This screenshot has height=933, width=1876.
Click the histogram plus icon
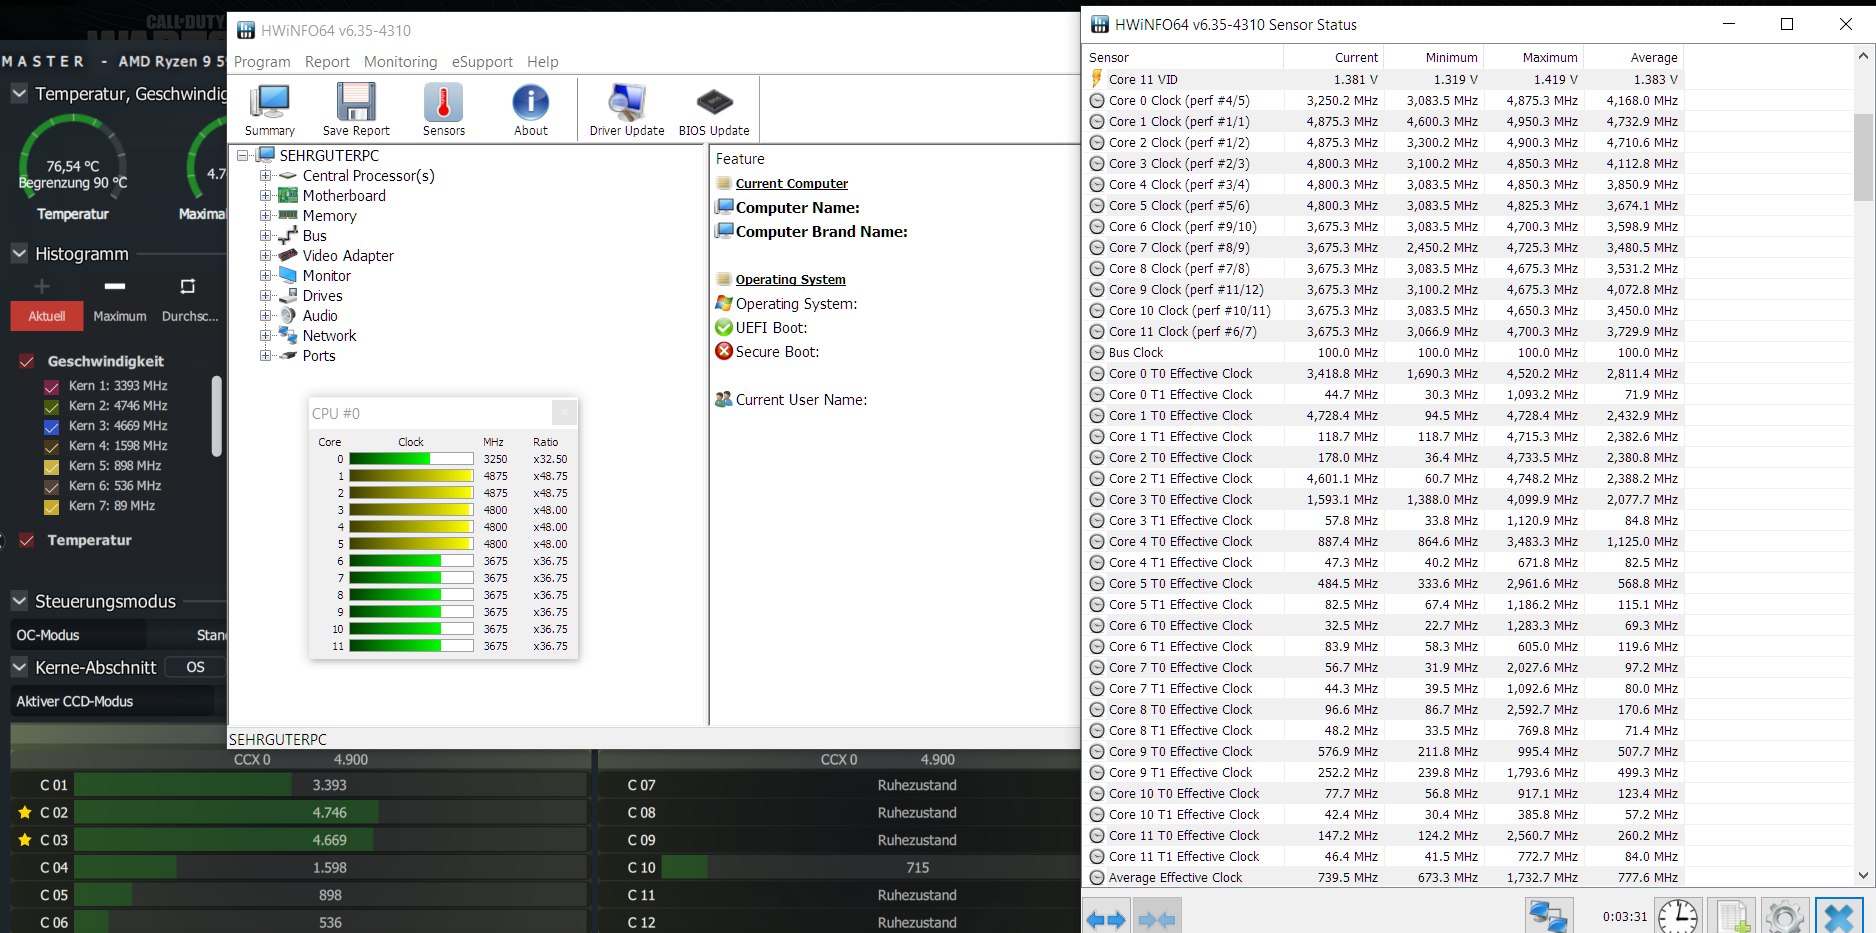click(x=42, y=287)
